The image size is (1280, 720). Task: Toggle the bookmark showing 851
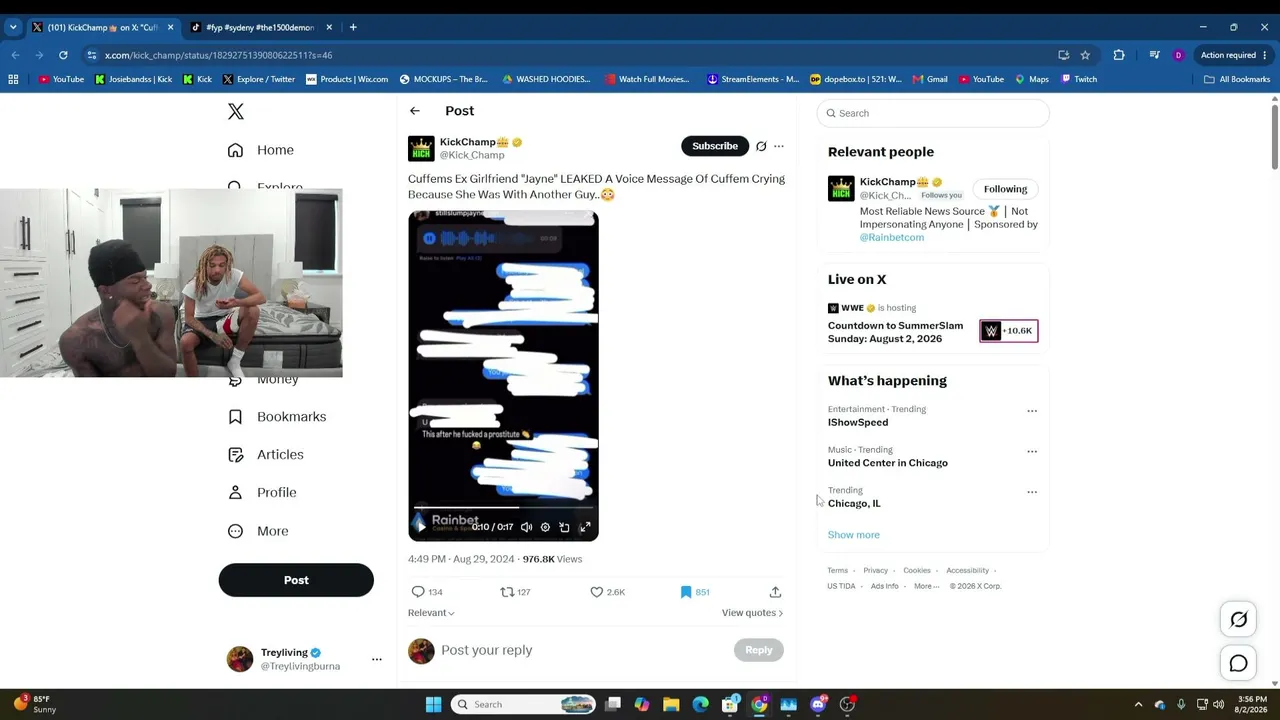click(694, 592)
